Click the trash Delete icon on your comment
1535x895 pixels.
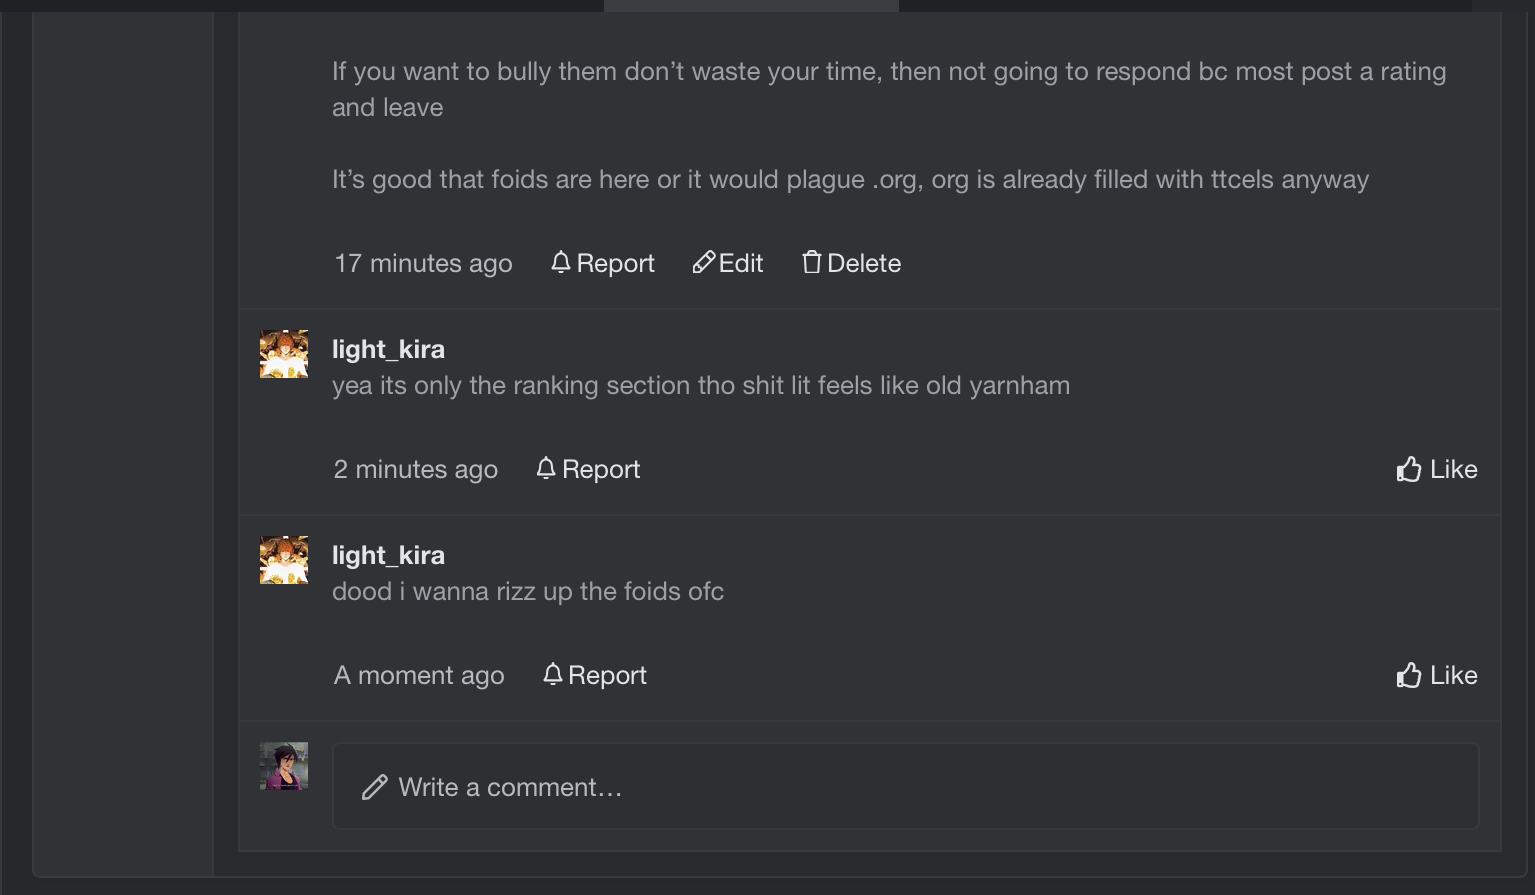[811, 263]
